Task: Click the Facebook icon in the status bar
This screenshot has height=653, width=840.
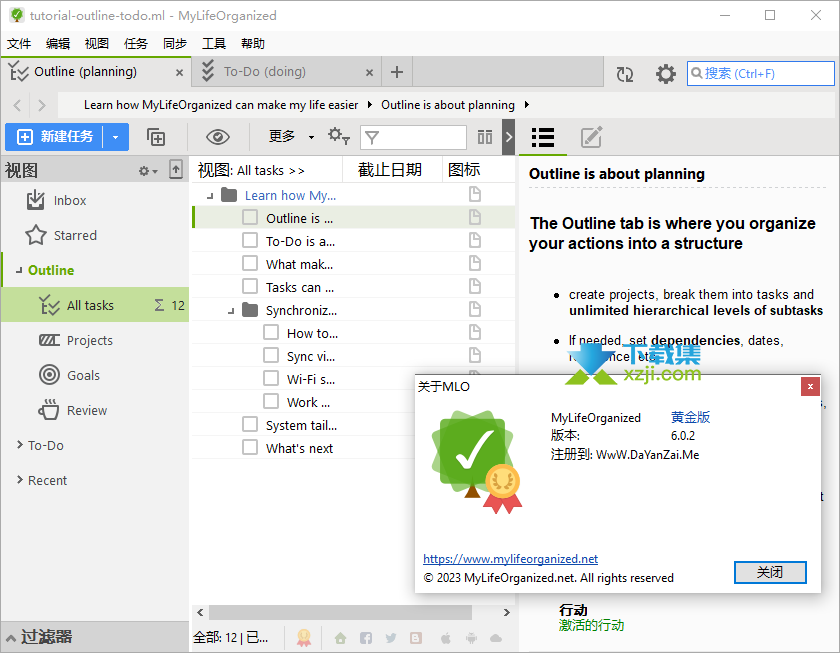Action: click(366, 637)
